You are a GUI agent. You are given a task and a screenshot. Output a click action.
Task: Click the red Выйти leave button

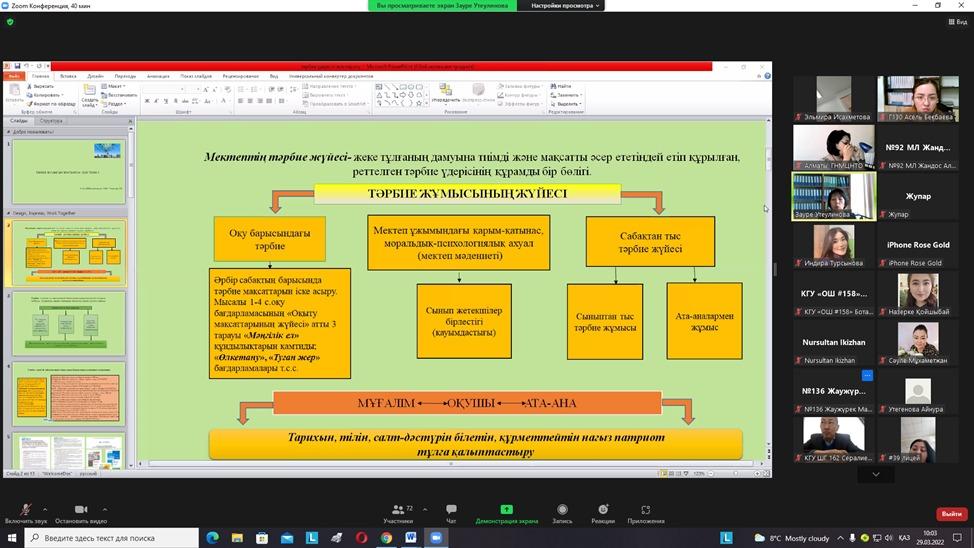950,514
